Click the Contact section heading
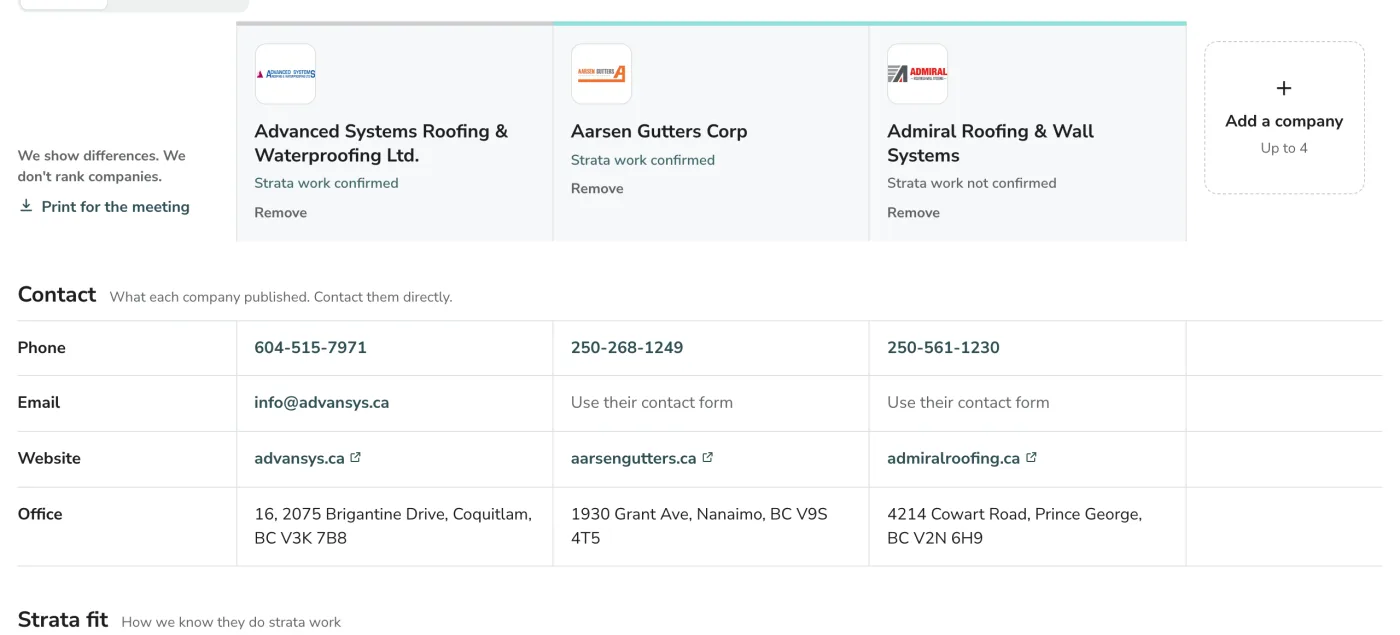Viewport: 1400px width, 635px height. [x=57, y=294]
